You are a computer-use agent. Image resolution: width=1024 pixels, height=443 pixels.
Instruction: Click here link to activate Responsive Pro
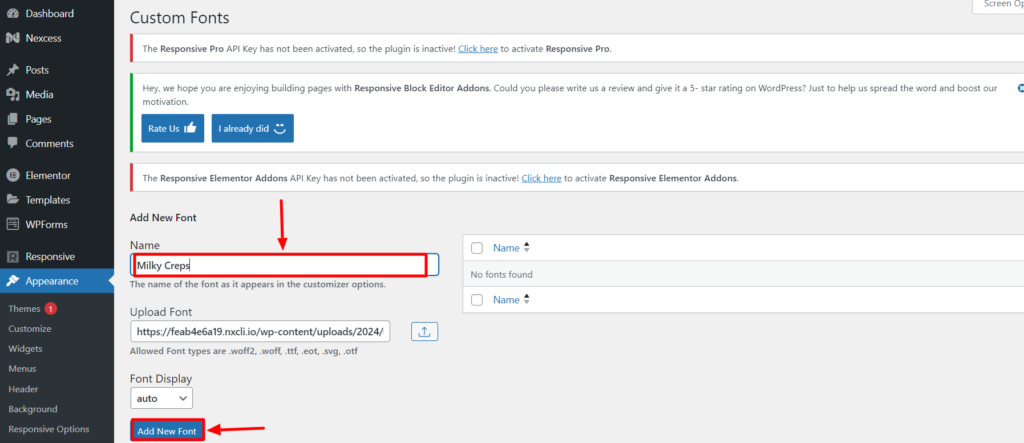478,48
